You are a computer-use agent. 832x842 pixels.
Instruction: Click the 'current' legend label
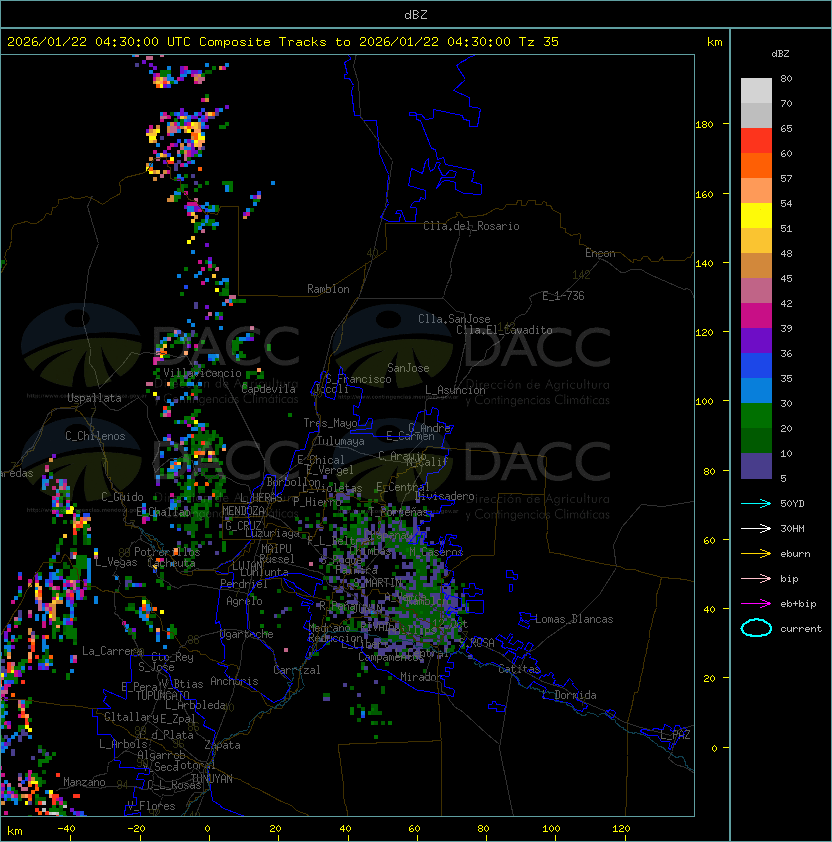point(801,629)
